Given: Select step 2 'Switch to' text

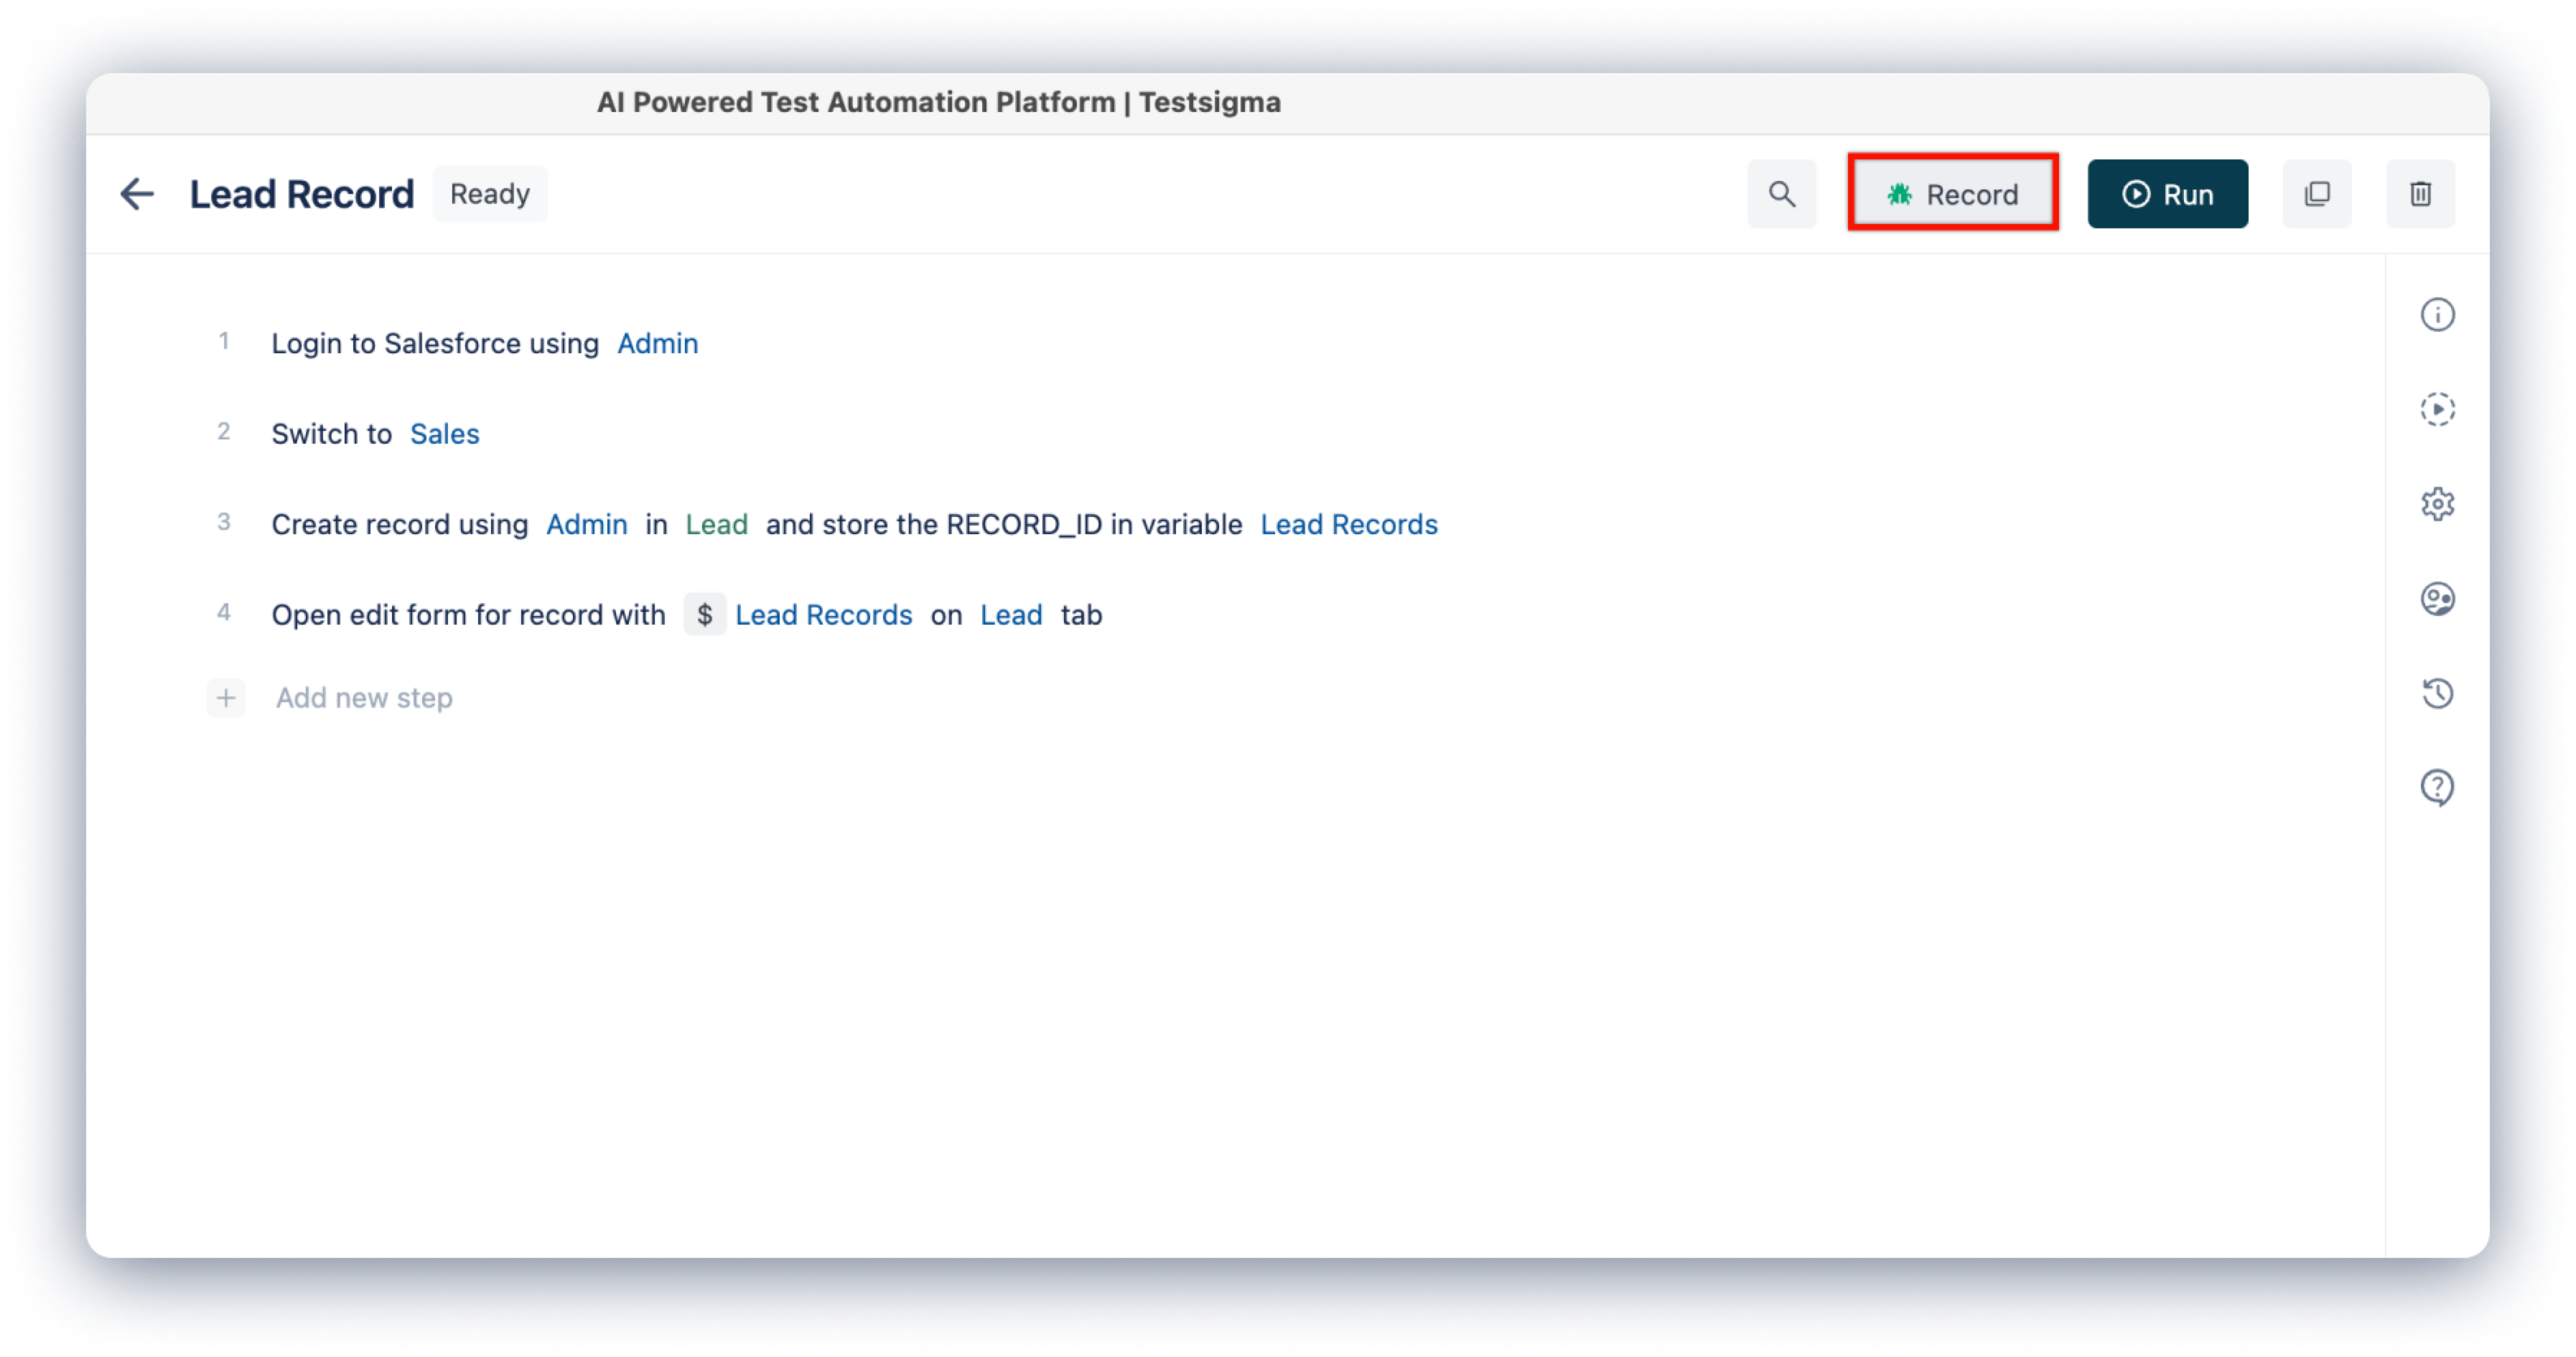Looking at the screenshot, I should click(331, 434).
